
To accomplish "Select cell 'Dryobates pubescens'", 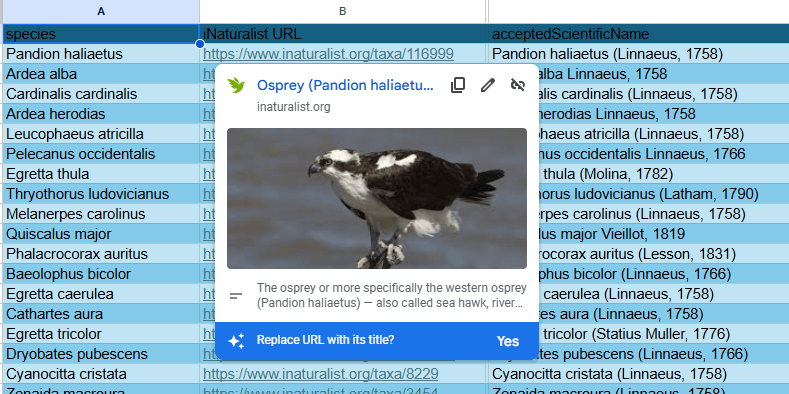I will [101, 354].
